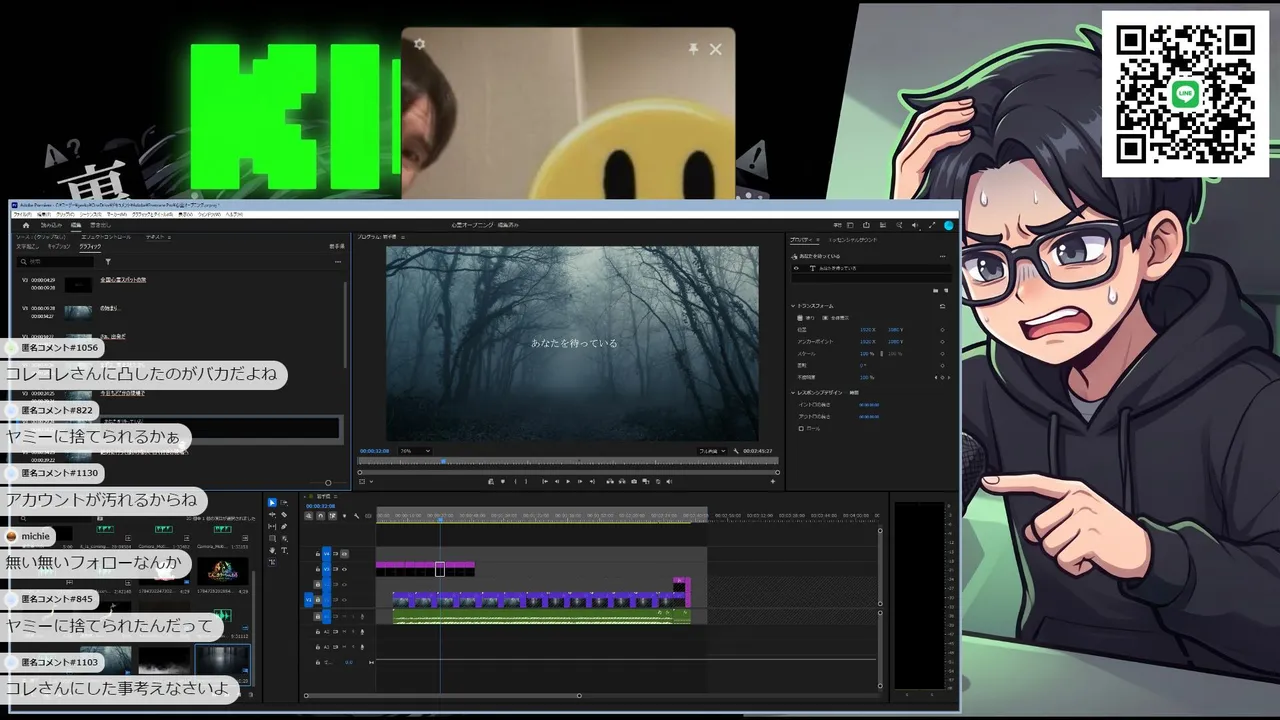Select the Captions tab in Text panel
Viewport: 1280px width, 720px height.
(x=59, y=246)
